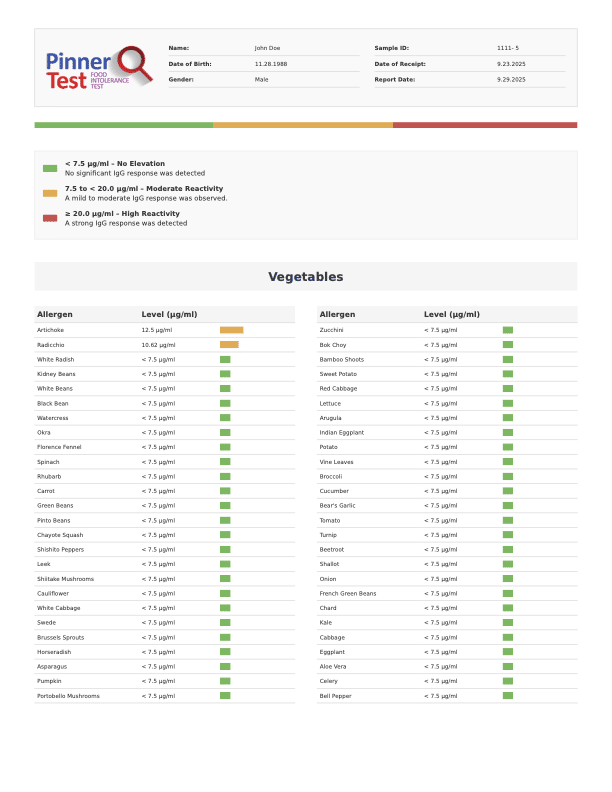Click the left Allergen column header
The width and height of the screenshot is (612, 792).
click(55, 315)
